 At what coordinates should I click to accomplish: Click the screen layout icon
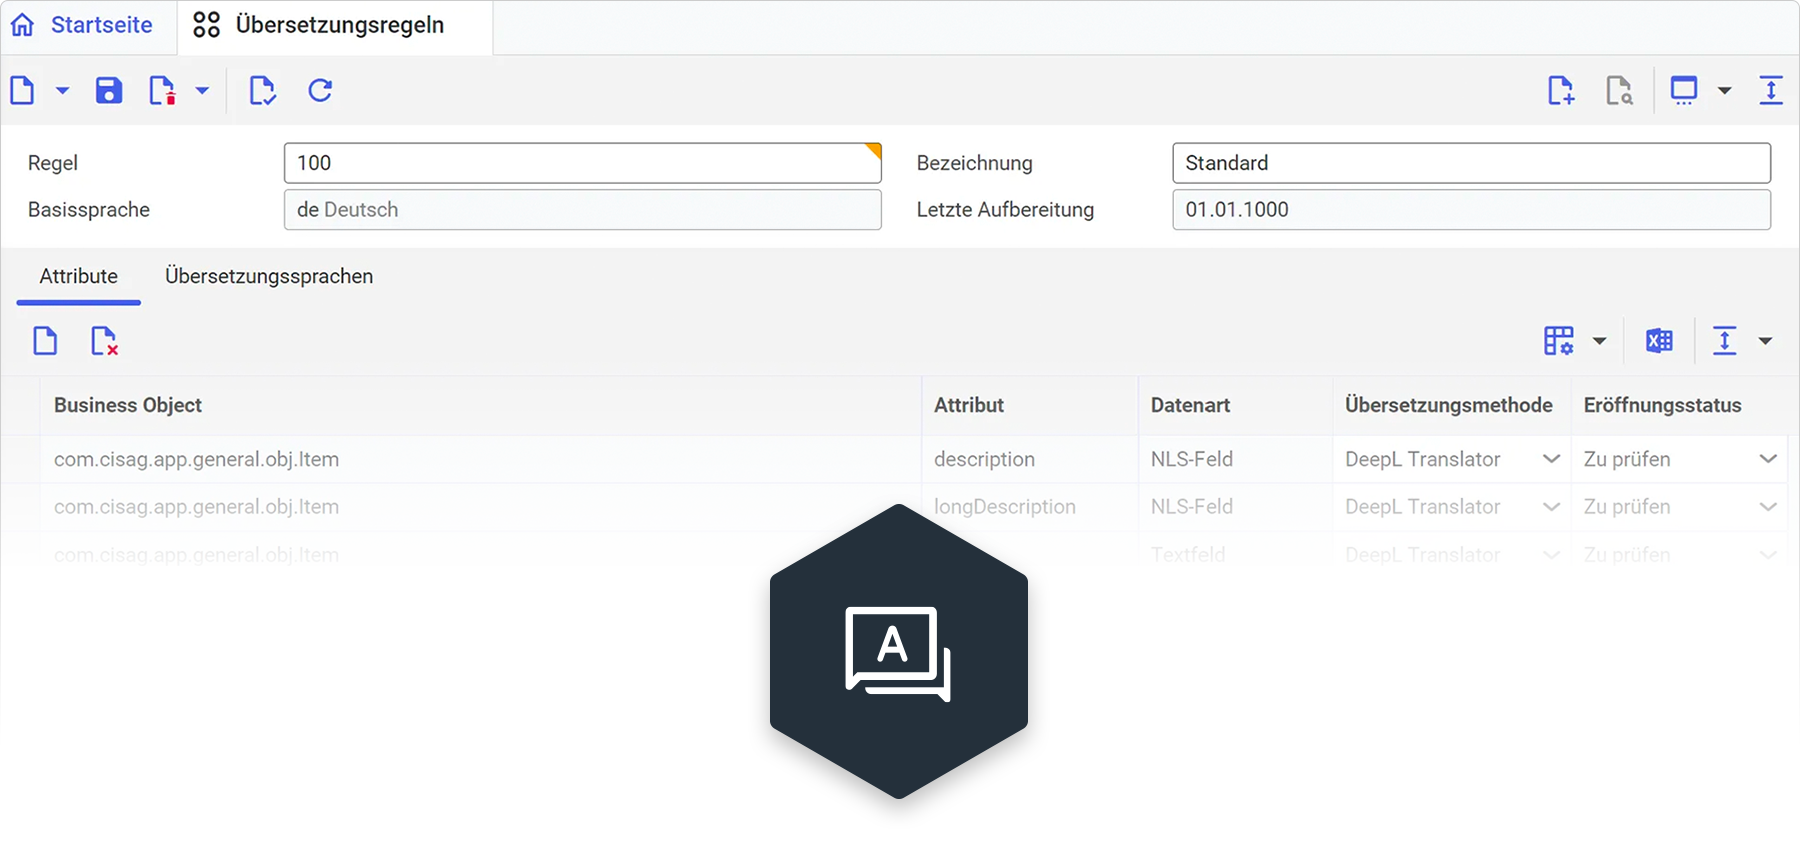(x=1684, y=90)
